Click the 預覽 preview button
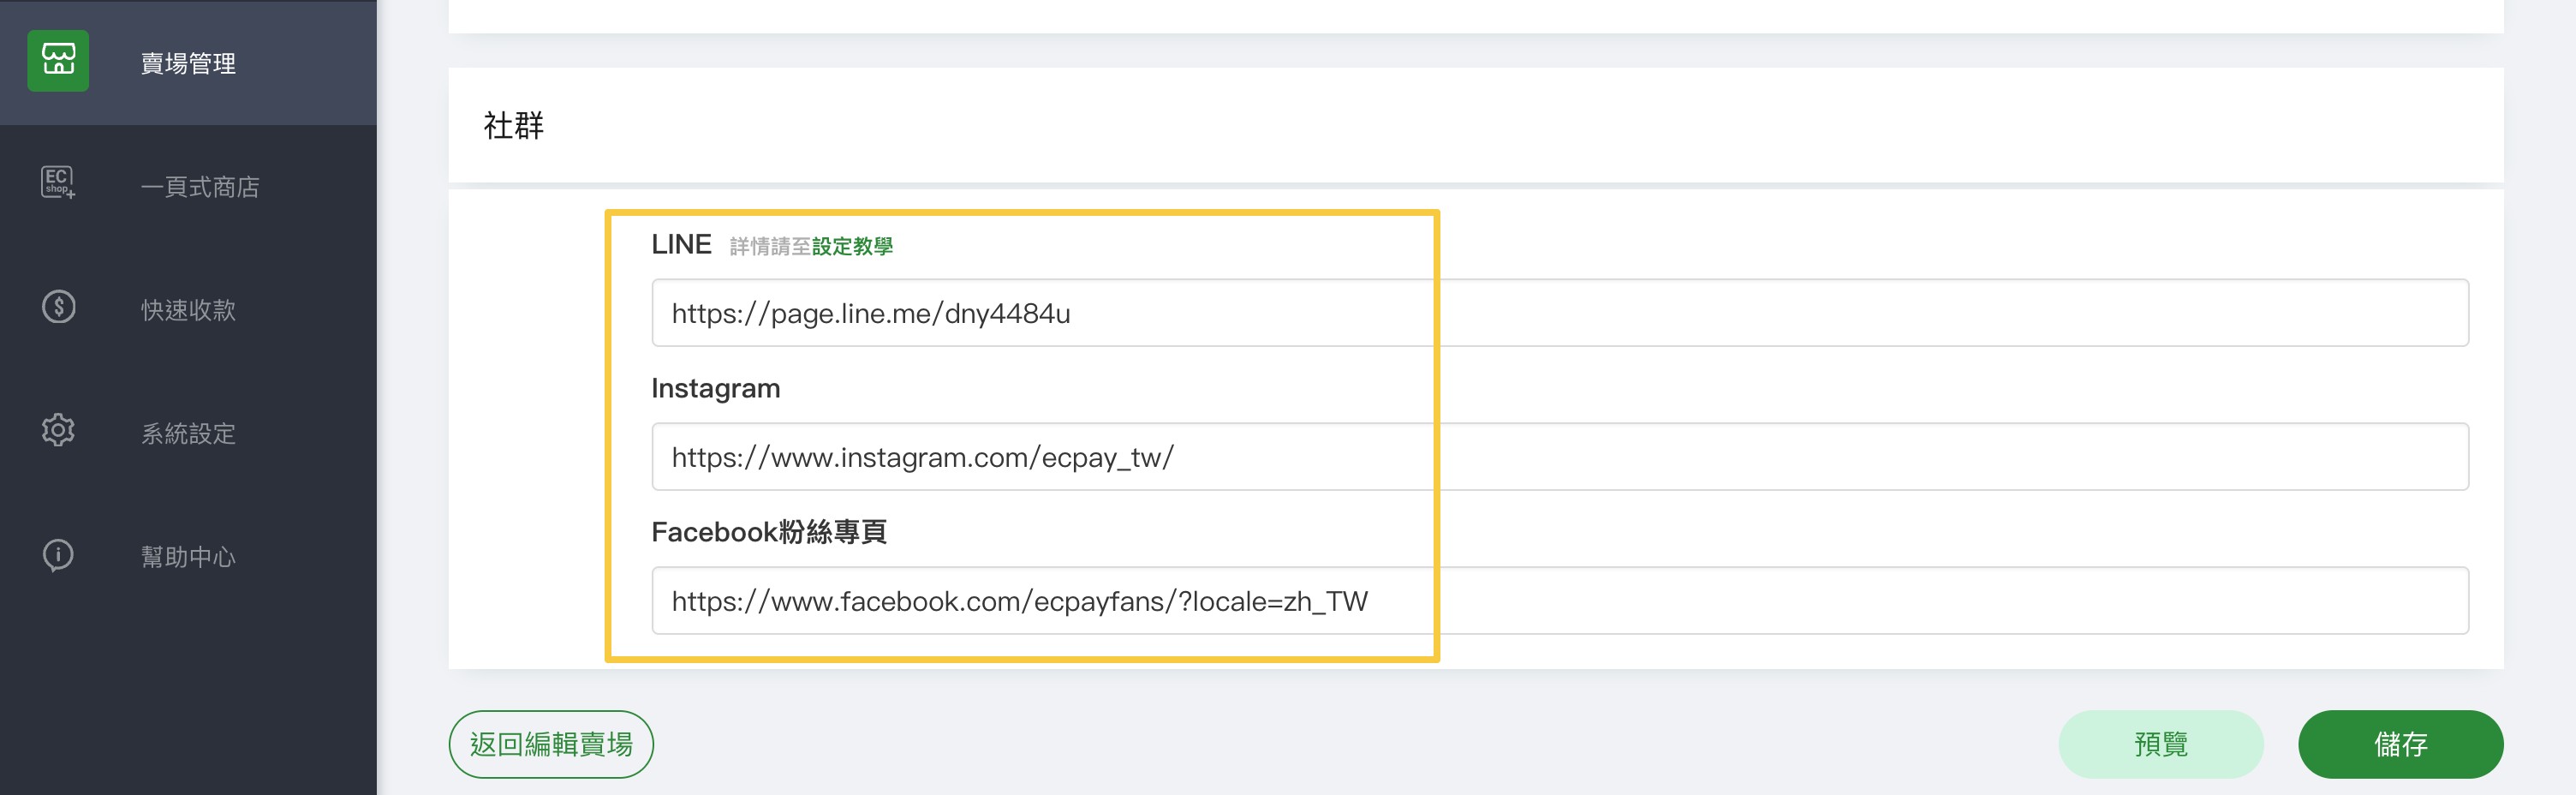 coord(2160,744)
